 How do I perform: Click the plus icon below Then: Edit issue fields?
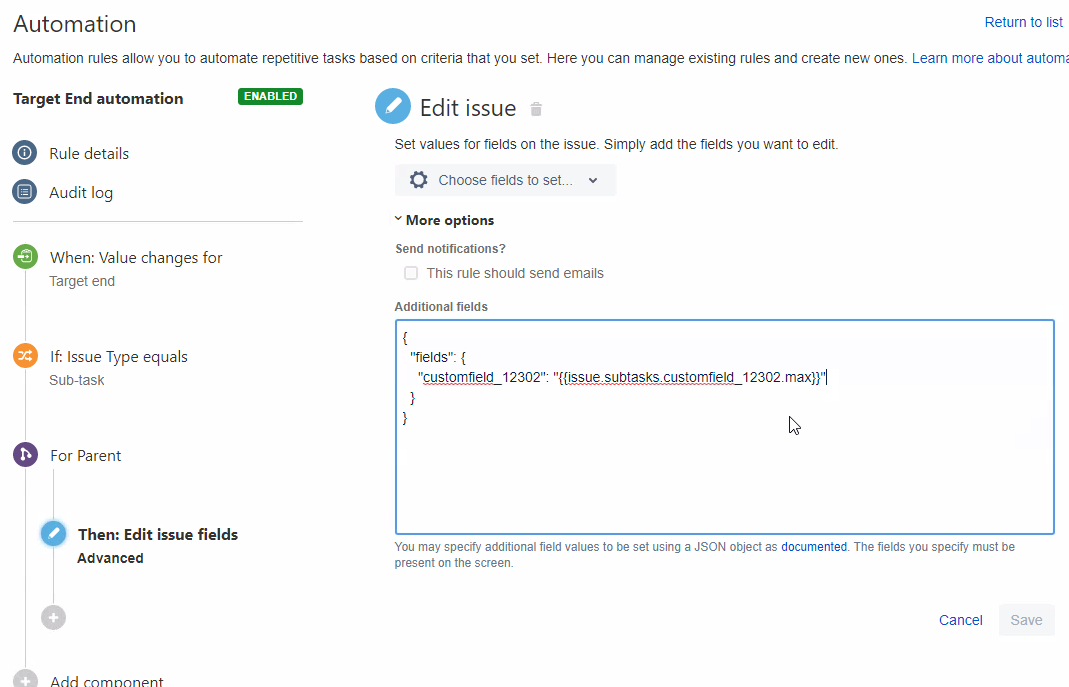53,617
